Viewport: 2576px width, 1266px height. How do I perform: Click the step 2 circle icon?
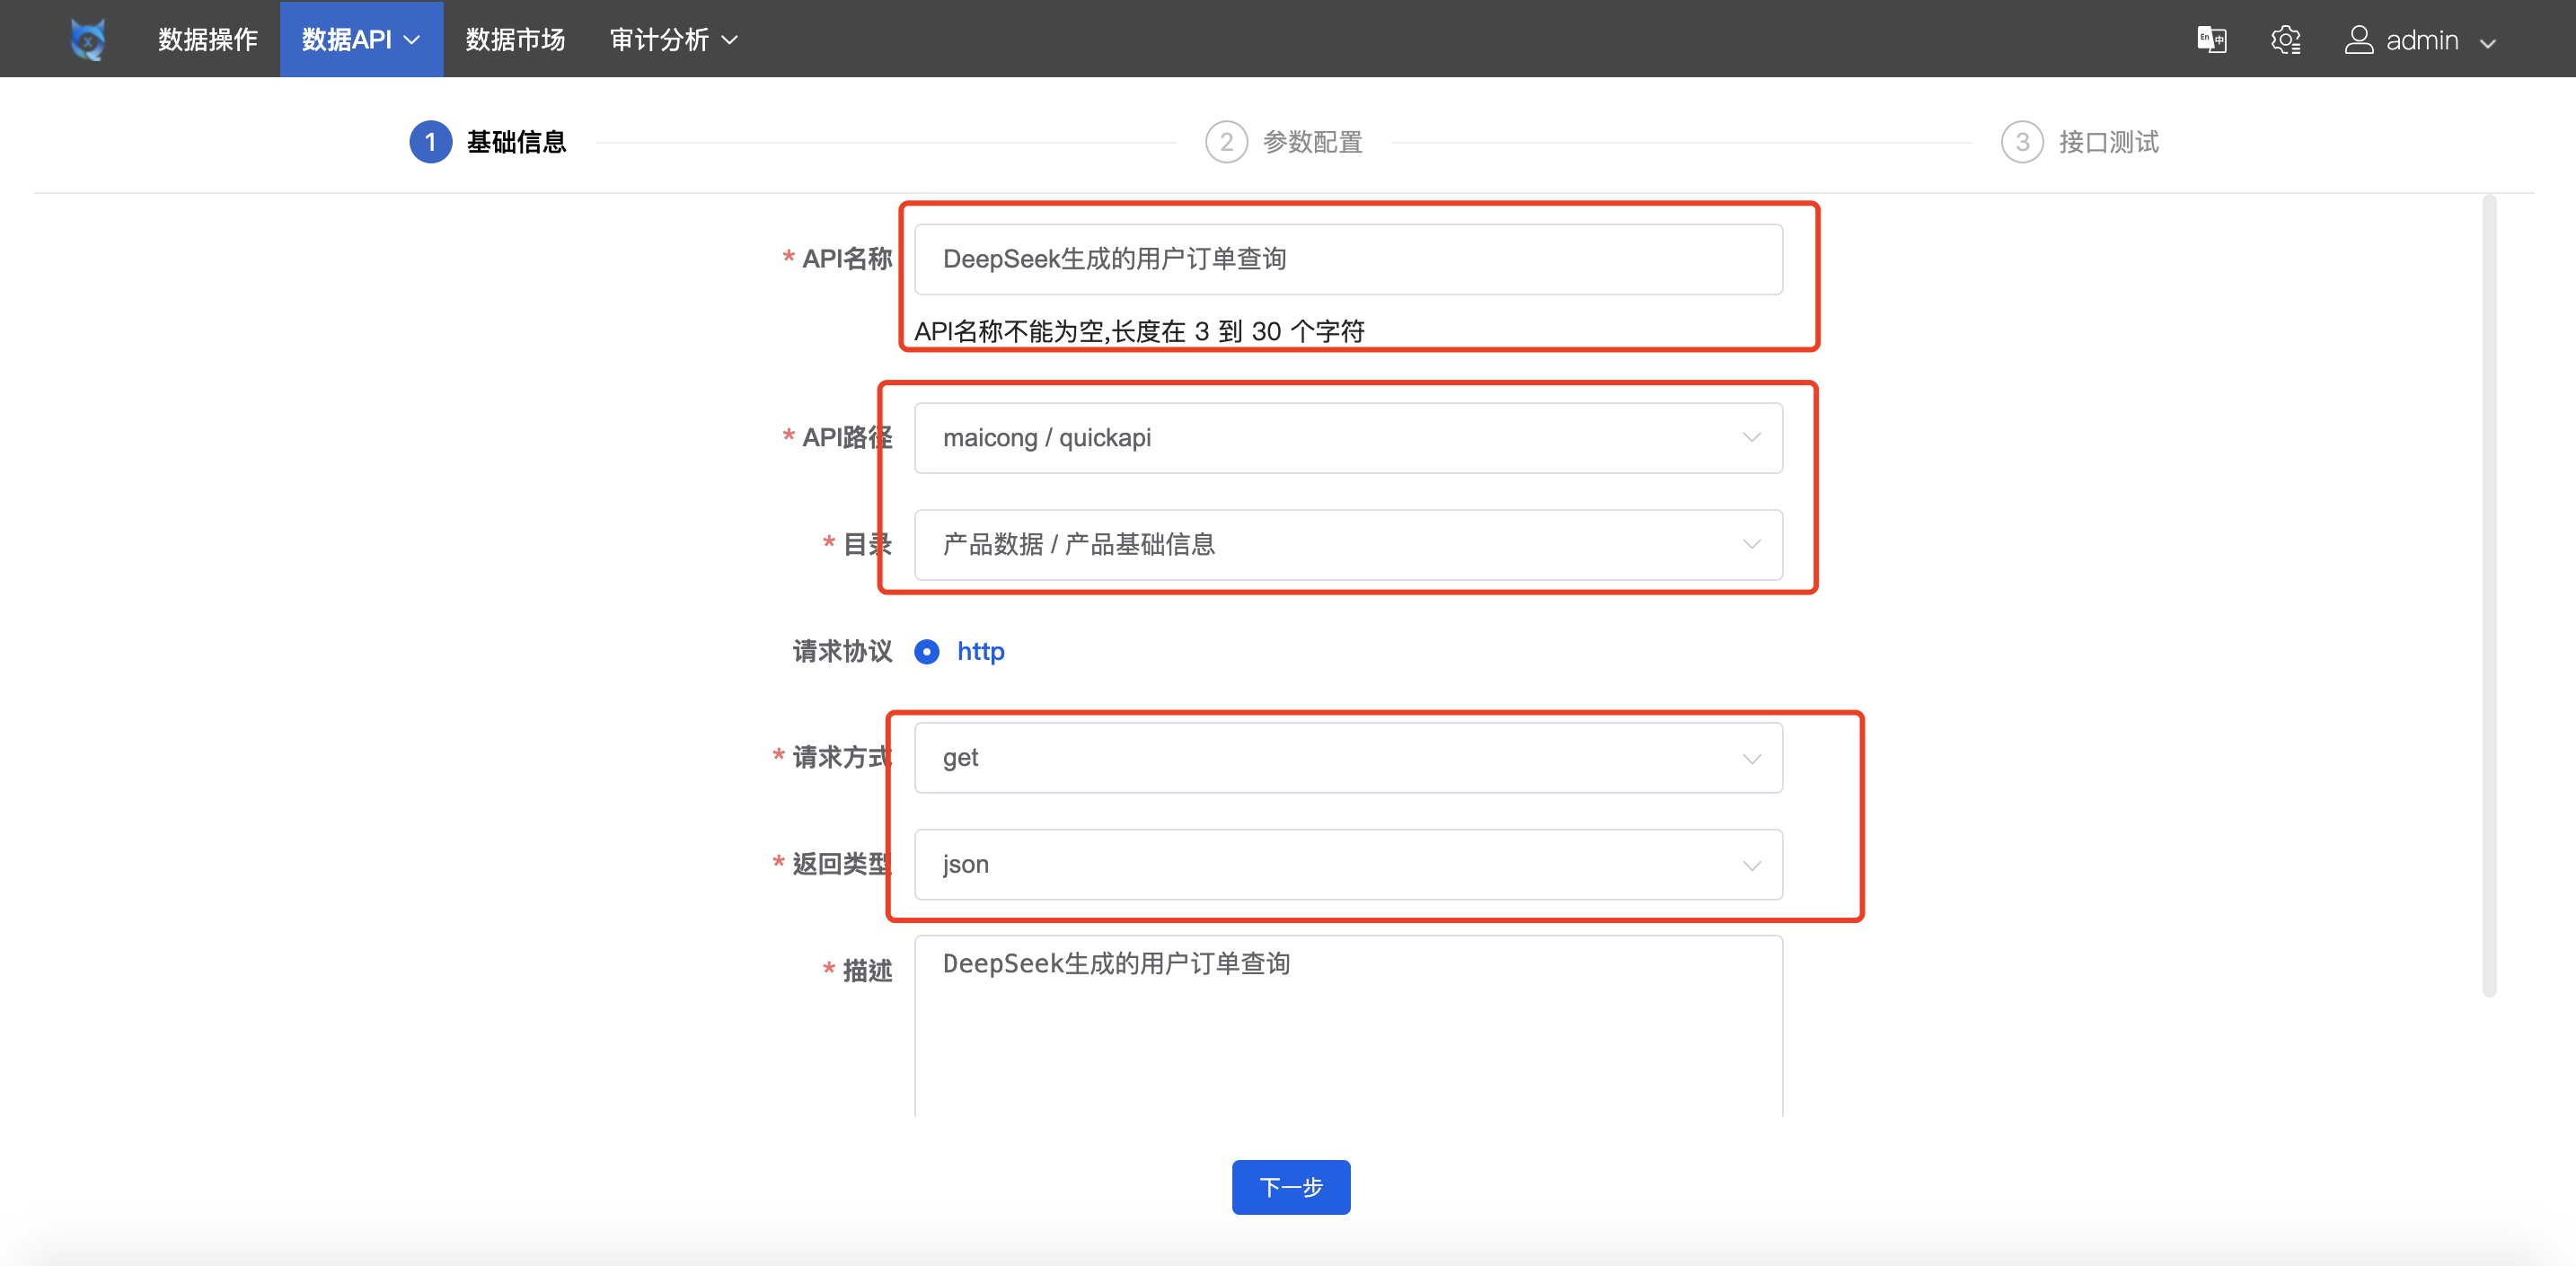(1226, 142)
